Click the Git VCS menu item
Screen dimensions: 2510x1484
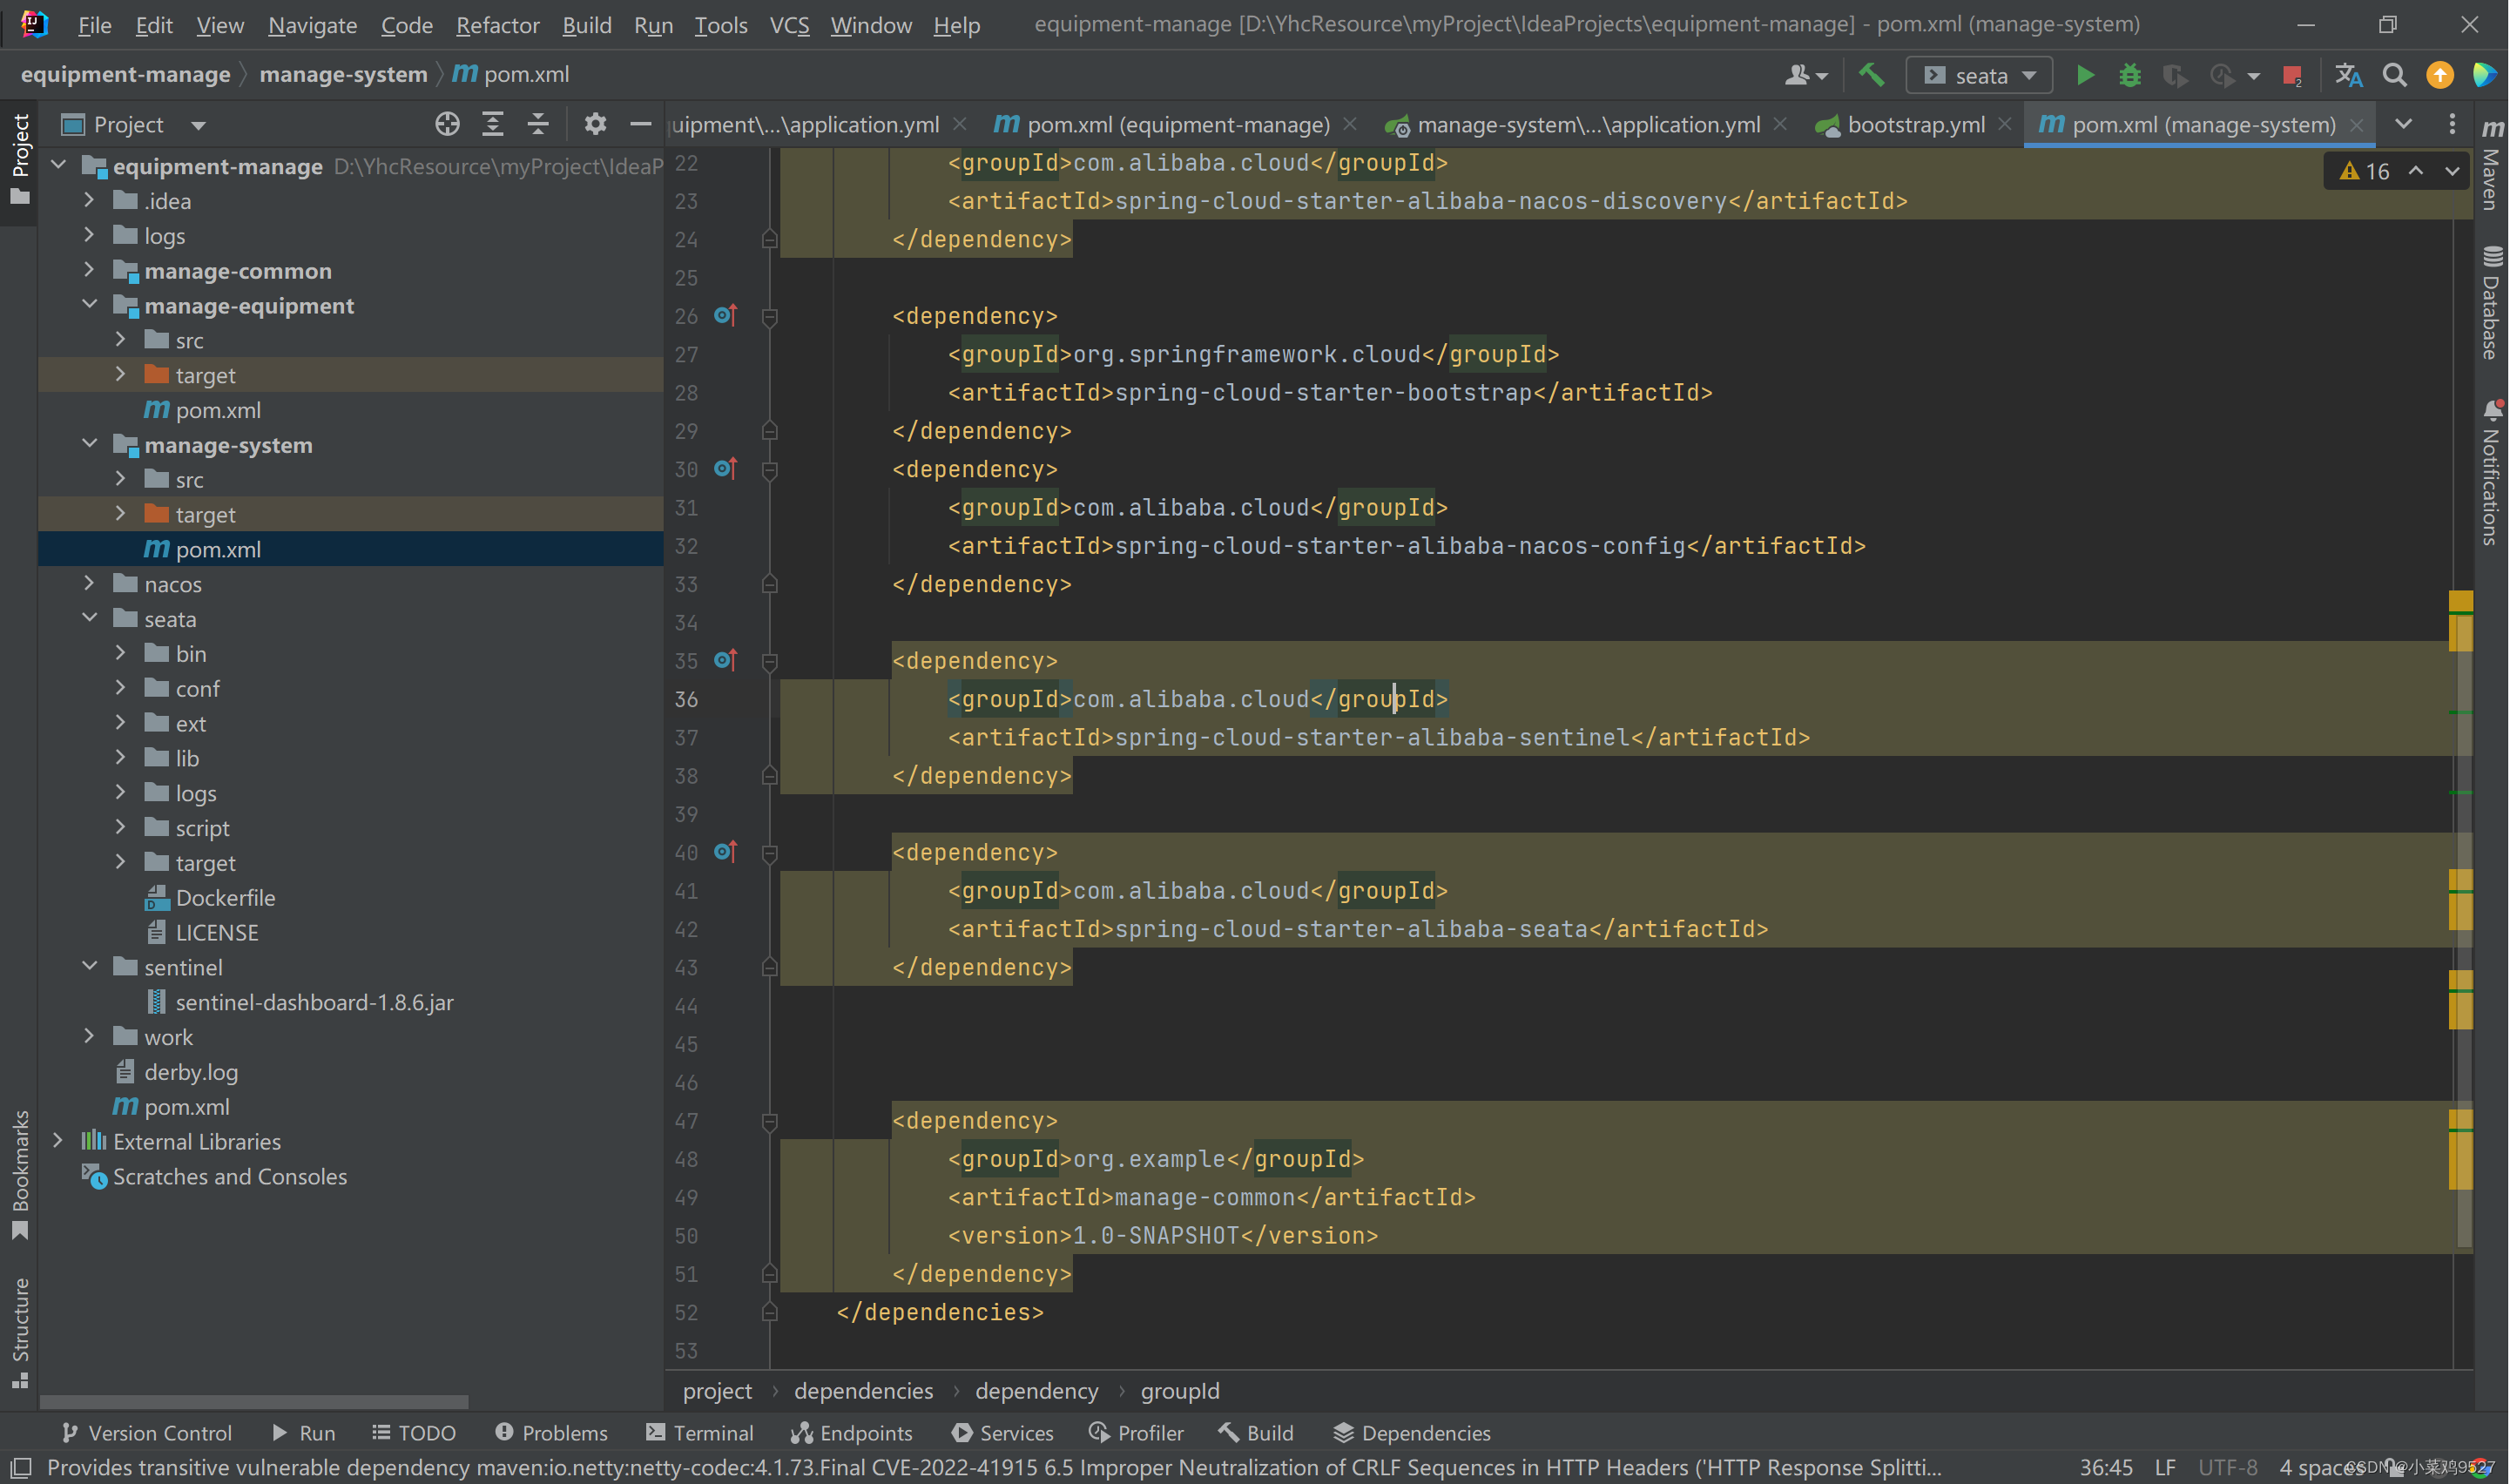click(x=790, y=23)
